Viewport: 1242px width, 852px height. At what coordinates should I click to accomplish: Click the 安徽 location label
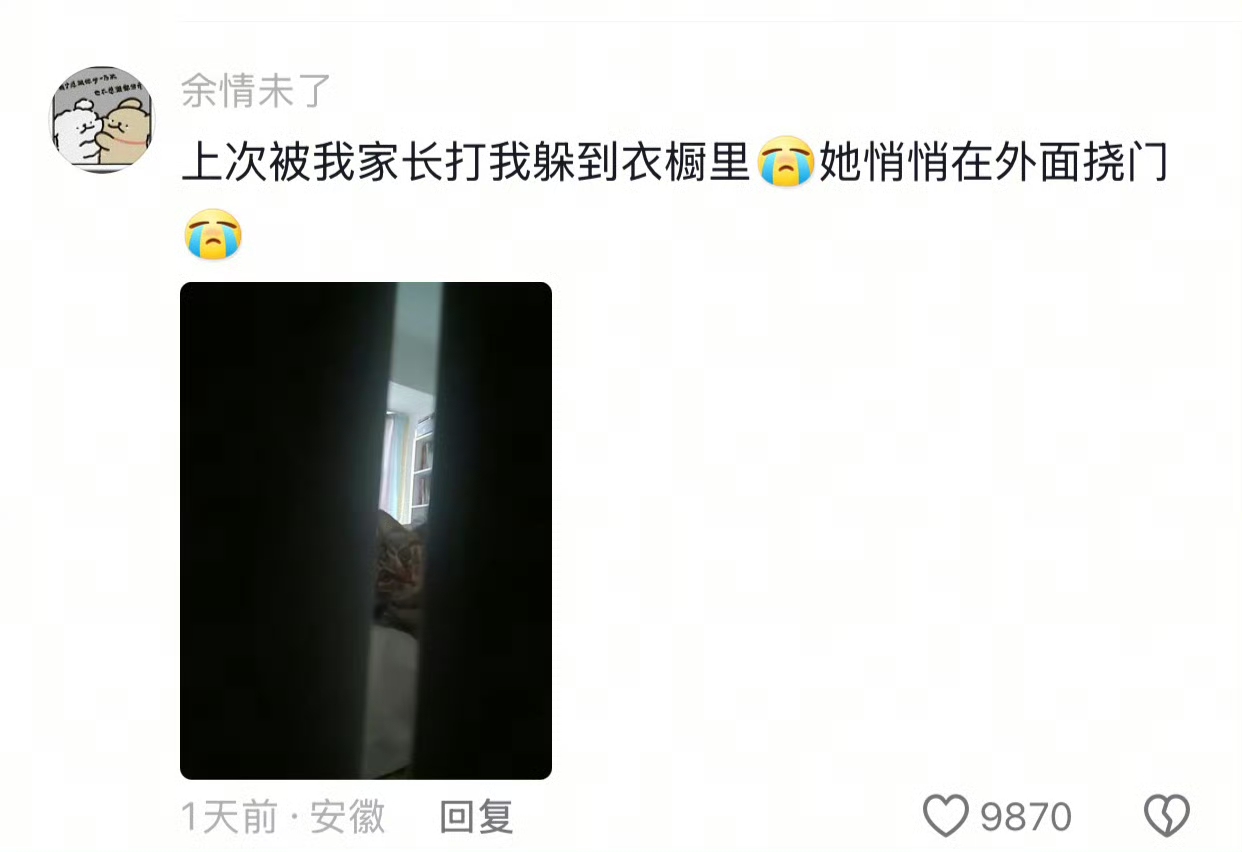click(347, 817)
